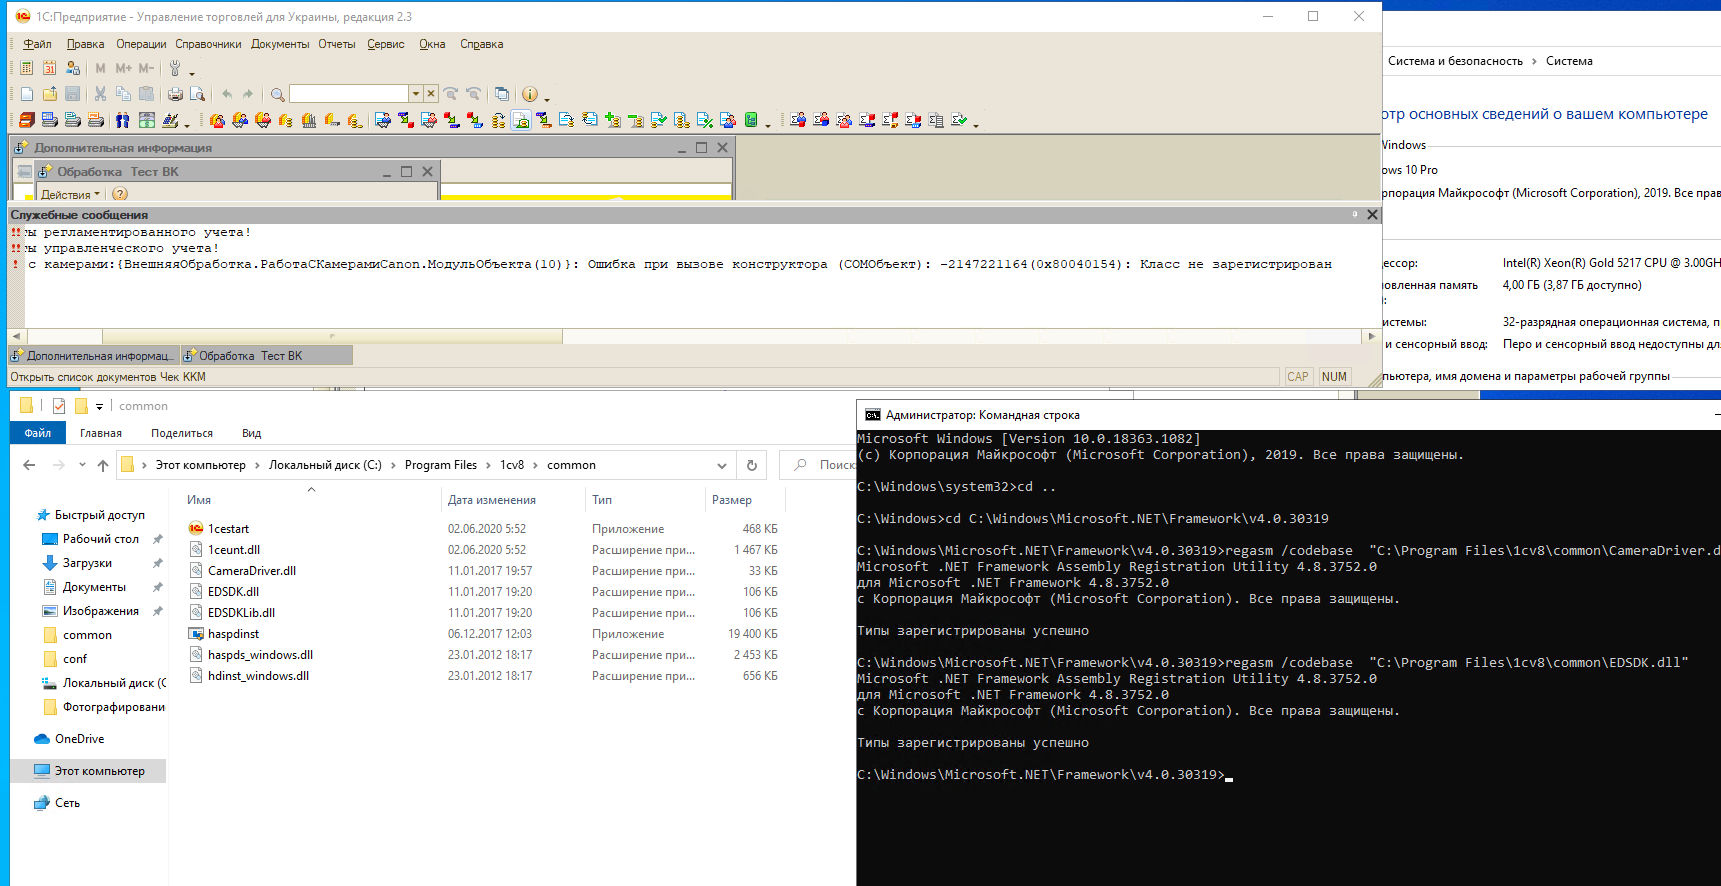Image resolution: width=1721 pixels, height=886 pixels.
Task: Click 1cv8 breadcrumb in Explorer address bar
Action: [512, 465]
